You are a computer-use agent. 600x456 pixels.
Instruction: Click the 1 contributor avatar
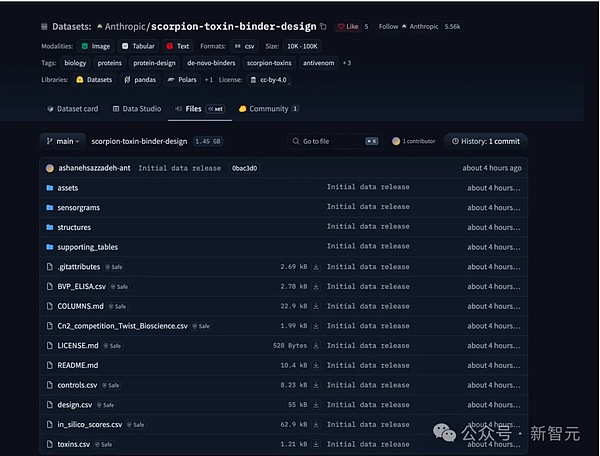point(396,141)
